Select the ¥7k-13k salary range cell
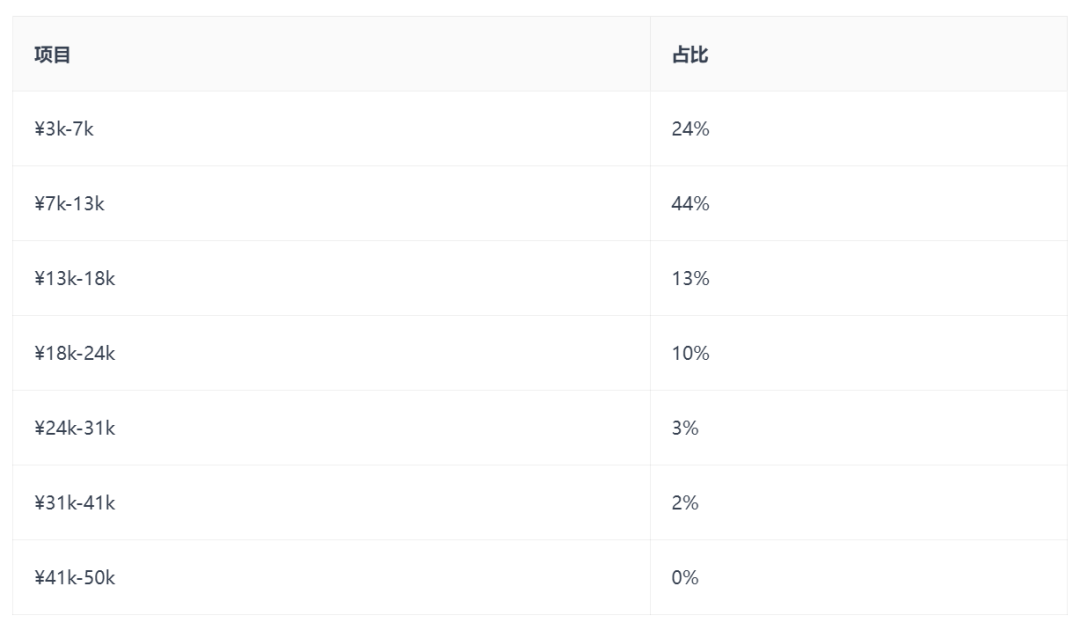1080x623 pixels. (69, 204)
